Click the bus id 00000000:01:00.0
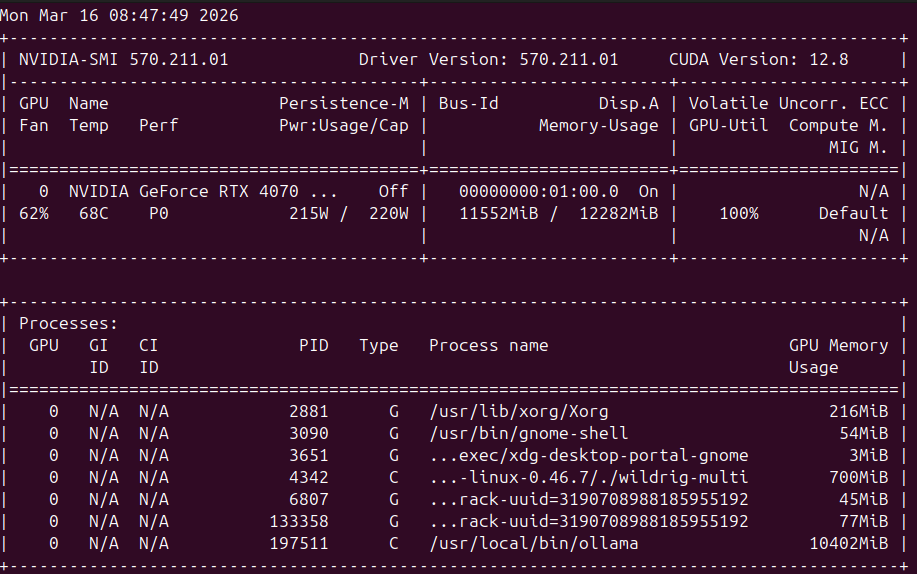This screenshot has width=917, height=574. coord(539,192)
